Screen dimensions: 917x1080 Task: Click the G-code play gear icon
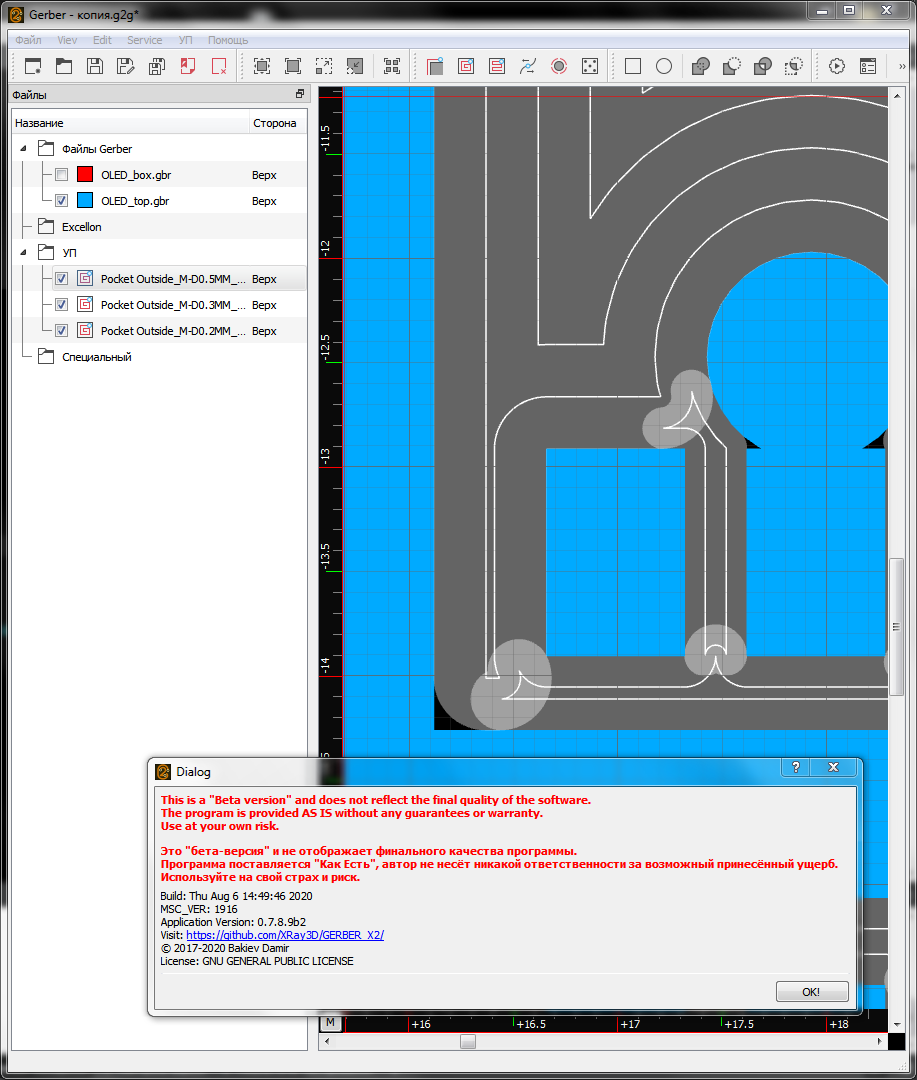click(x=836, y=66)
